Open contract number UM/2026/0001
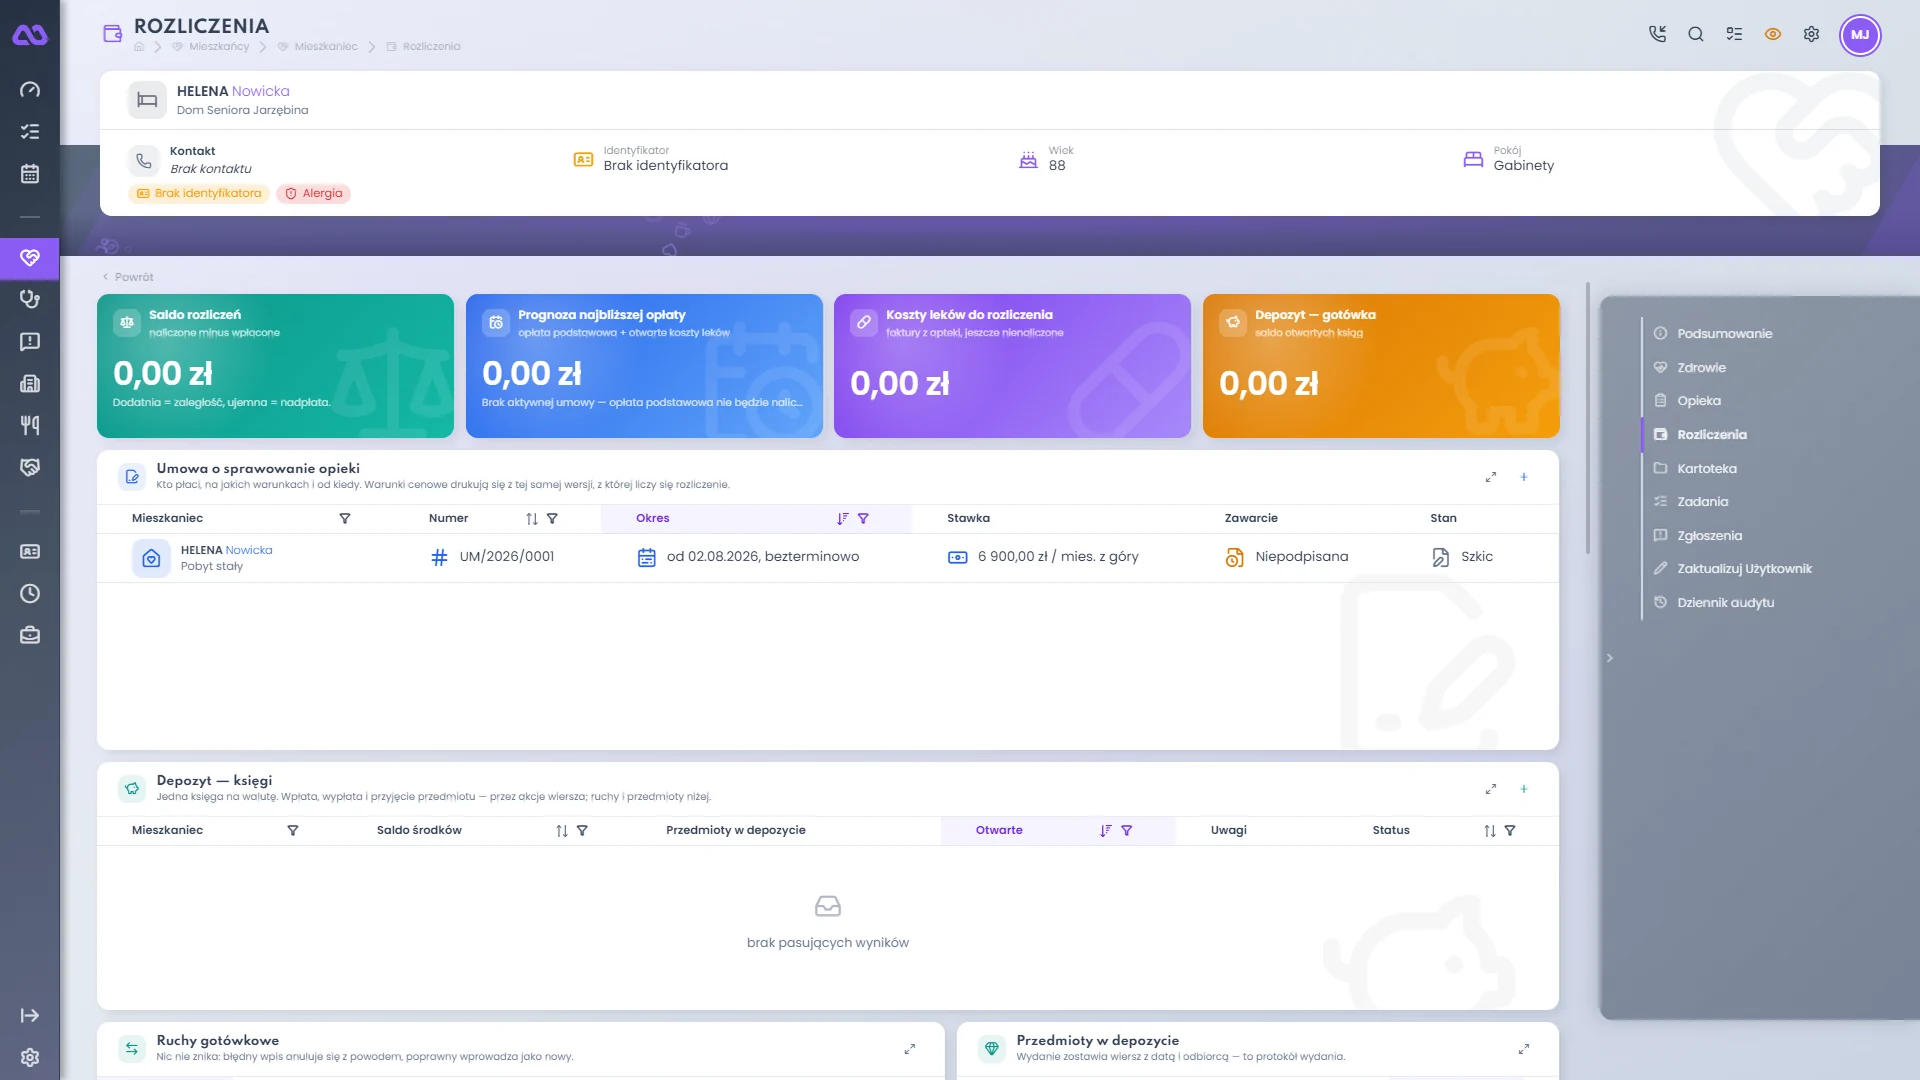The height and width of the screenshot is (1080, 1920). click(506, 557)
